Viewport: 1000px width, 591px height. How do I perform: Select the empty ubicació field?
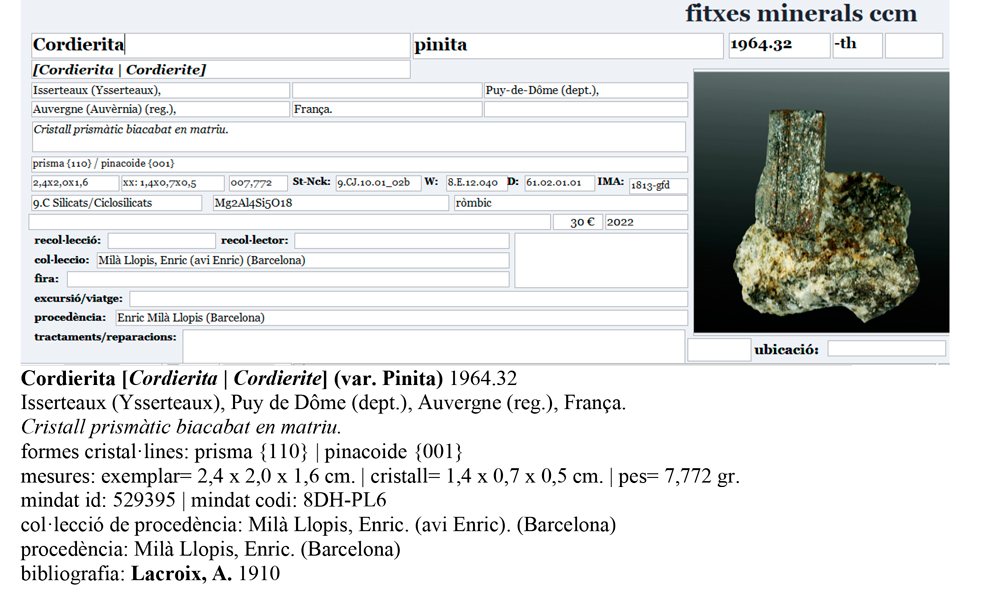886,349
